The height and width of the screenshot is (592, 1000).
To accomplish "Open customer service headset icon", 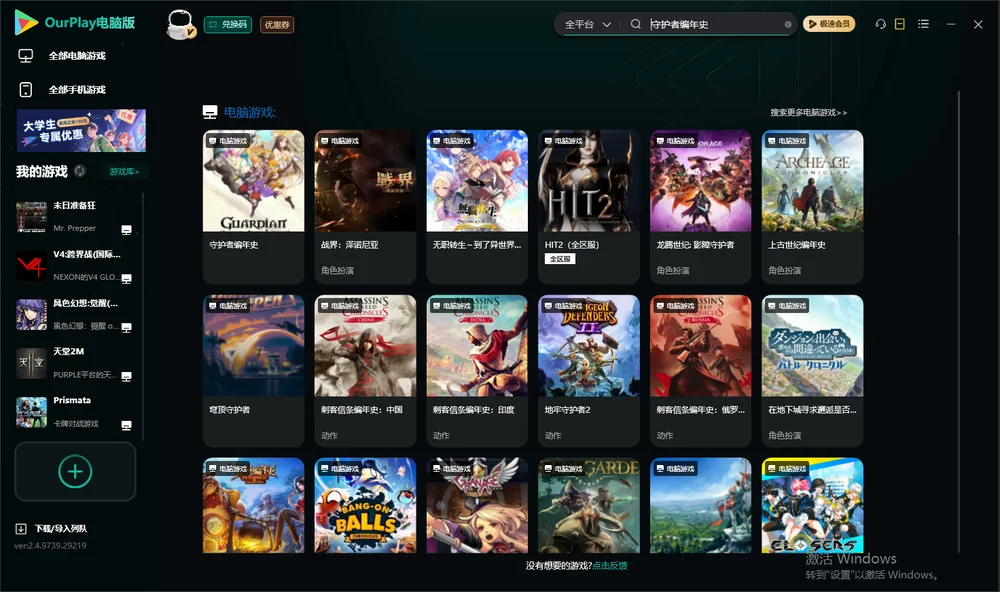I will pyautogui.click(x=880, y=24).
